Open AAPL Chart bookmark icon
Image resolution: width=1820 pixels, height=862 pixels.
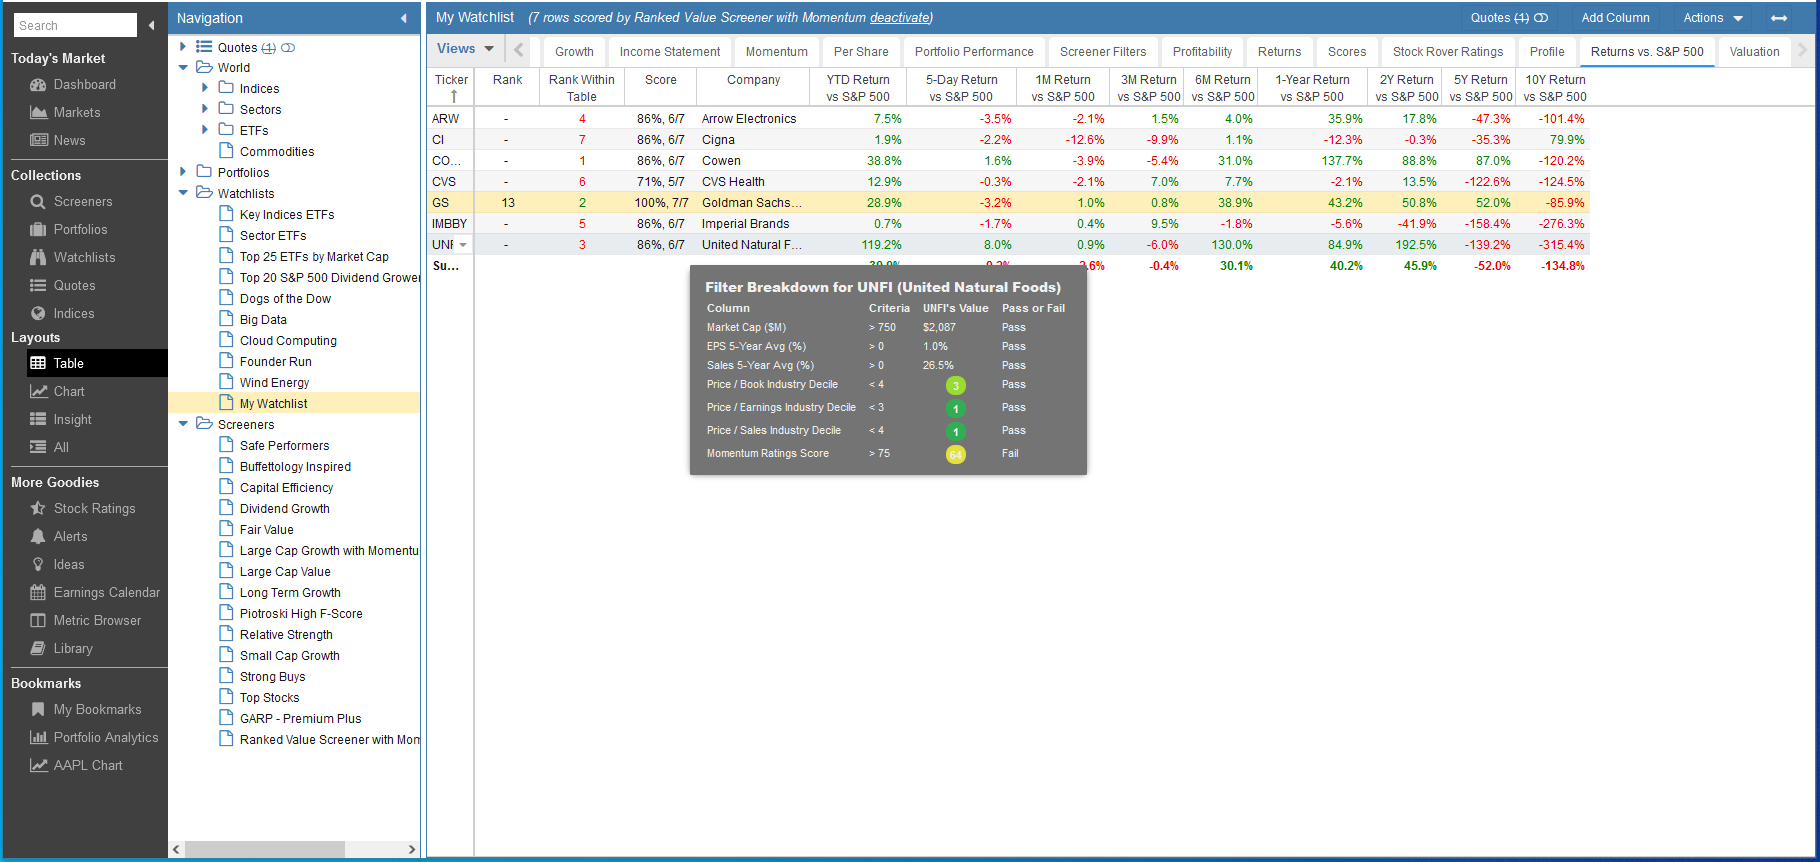[39, 766]
